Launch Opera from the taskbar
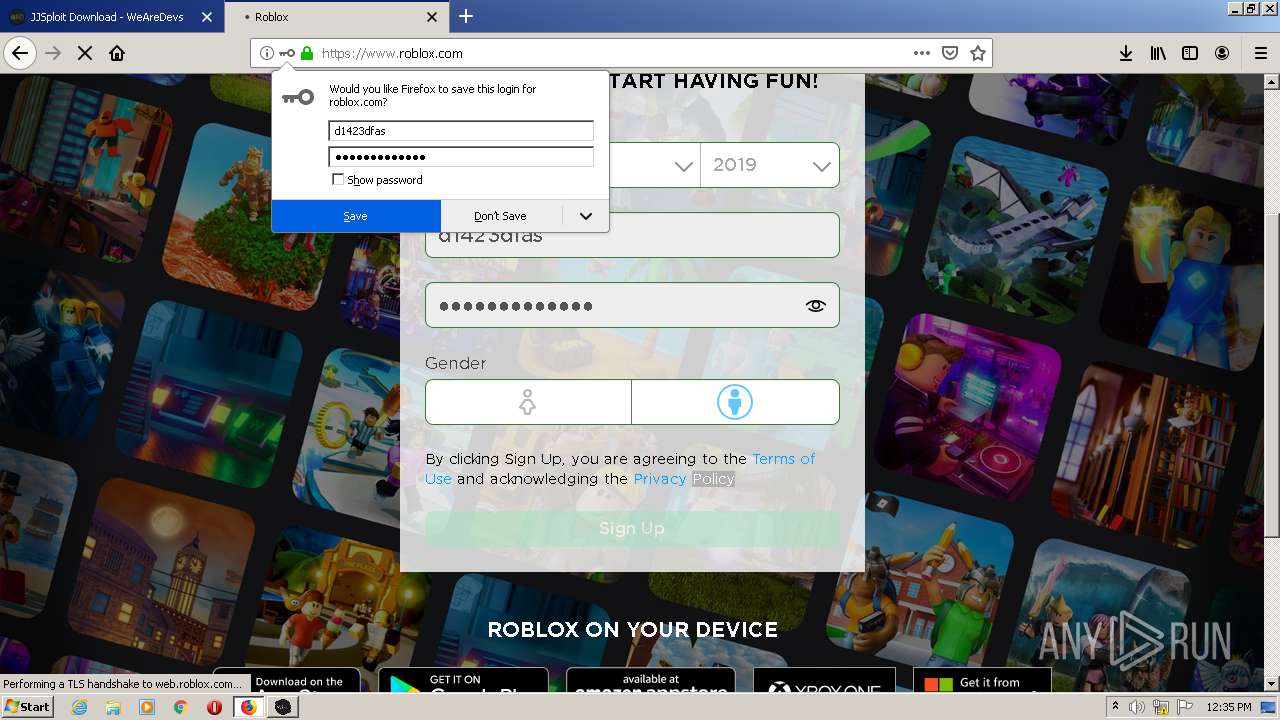Viewport: 1280px width, 720px height. point(214,707)
